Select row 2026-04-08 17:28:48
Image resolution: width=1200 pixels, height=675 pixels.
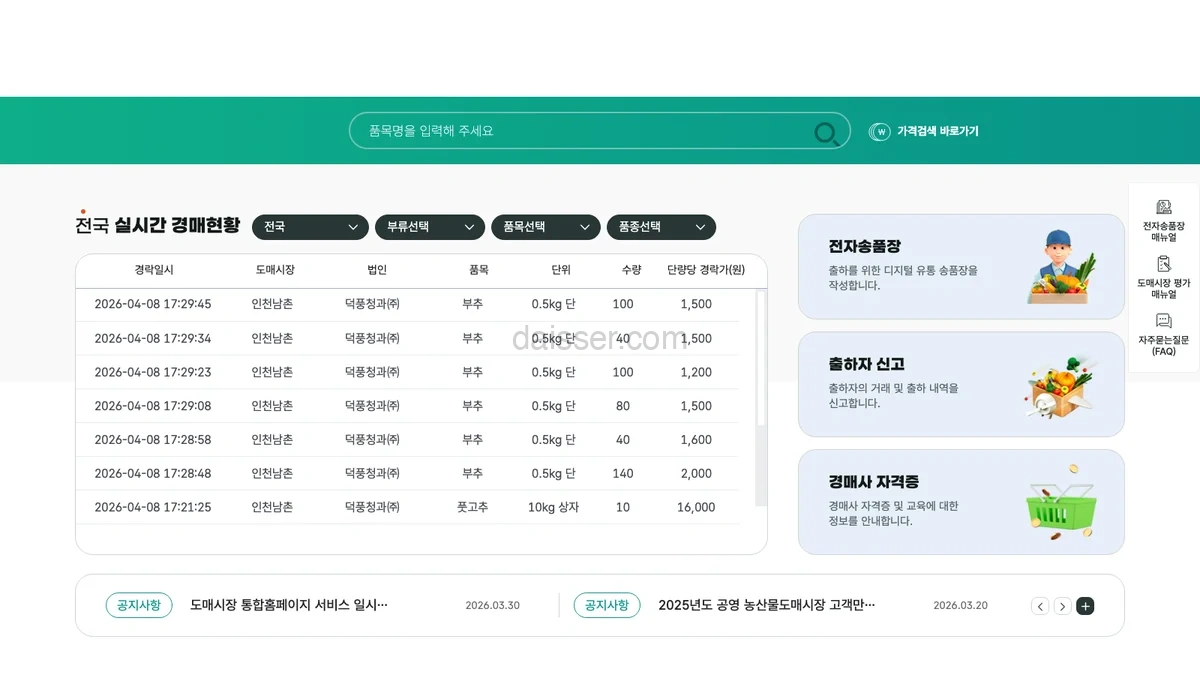408,473
